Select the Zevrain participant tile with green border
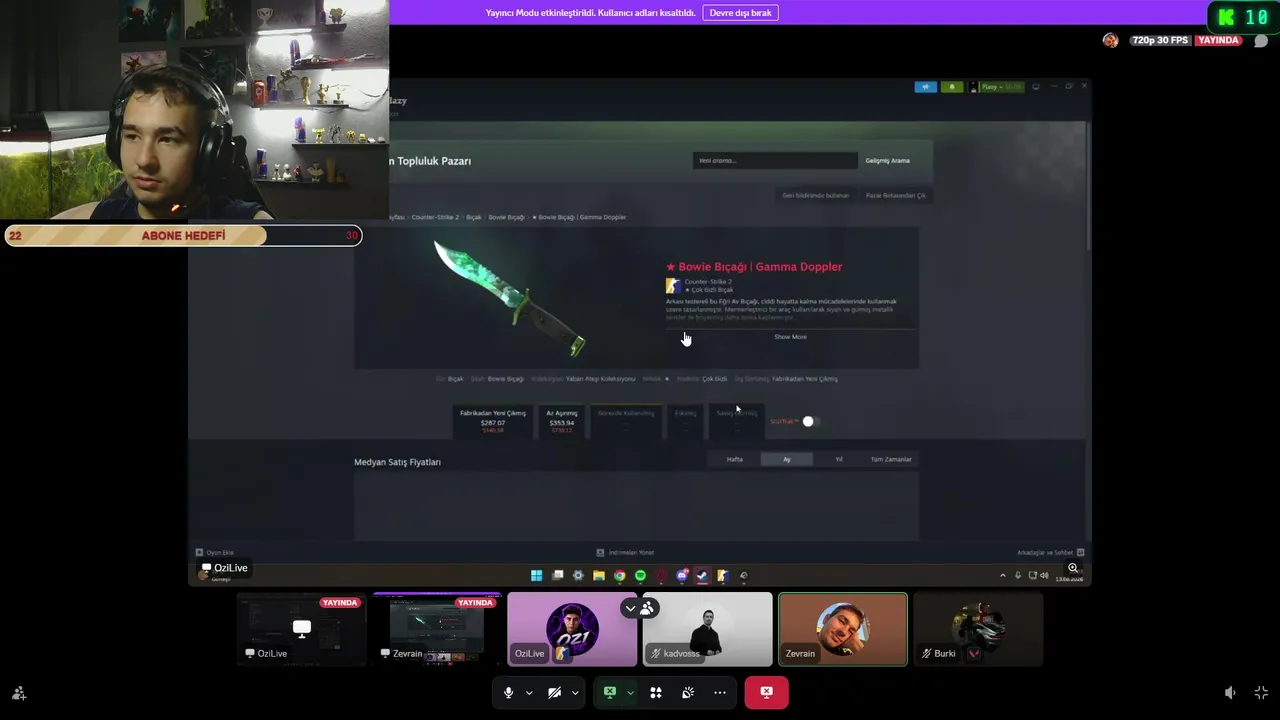Viewport: 1280px width, 720px height. click(843, 629)
